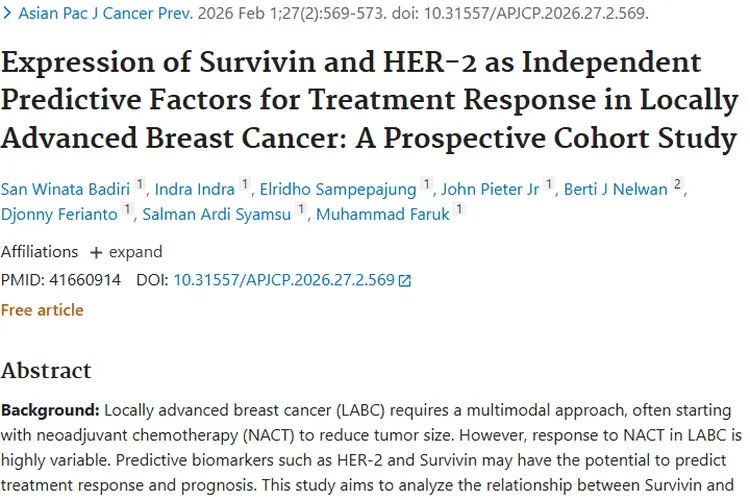Click affiliation superscript 1 after San Winata Badiri
This screenshot has width=750, height=500.
[x=141, y=184]
